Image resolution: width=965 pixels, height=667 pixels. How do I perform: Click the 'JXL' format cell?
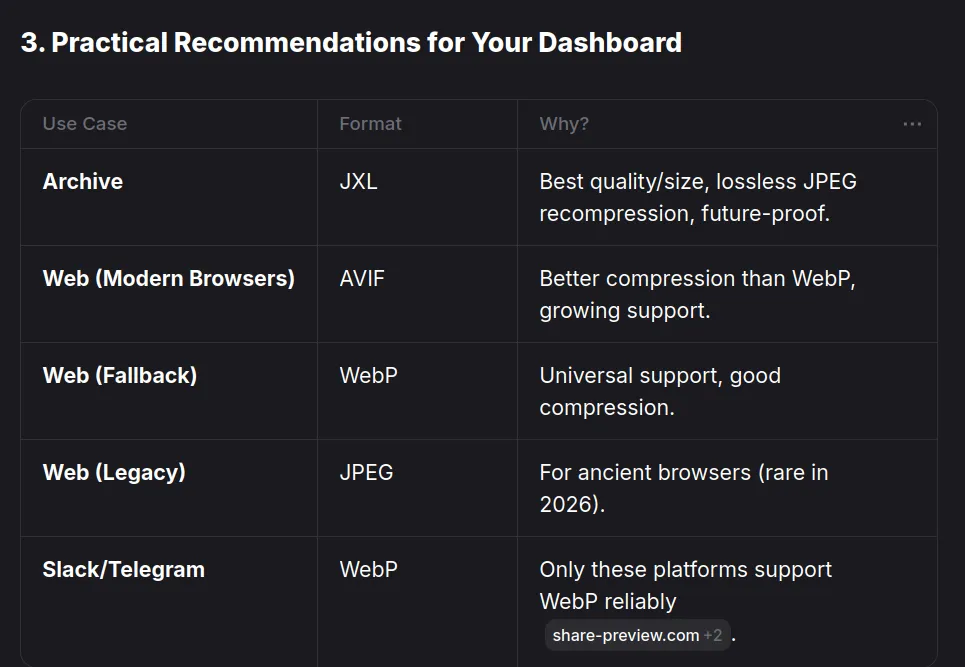point(359,182)
